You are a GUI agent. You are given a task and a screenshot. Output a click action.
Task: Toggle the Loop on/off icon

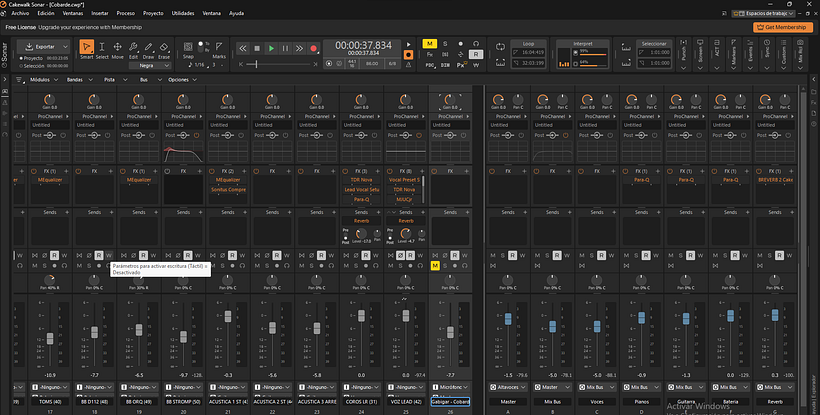pos(500,47)
